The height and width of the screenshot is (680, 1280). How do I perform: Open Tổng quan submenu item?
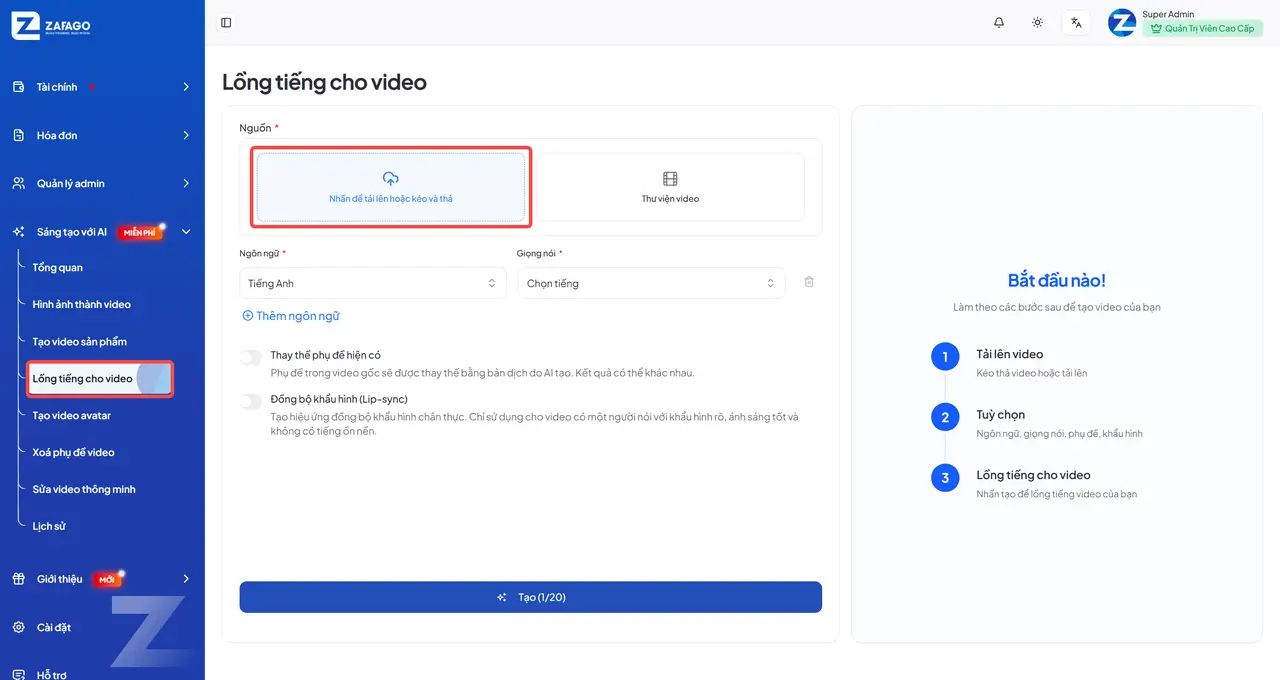pyautogui.click(x=57, y=267)
